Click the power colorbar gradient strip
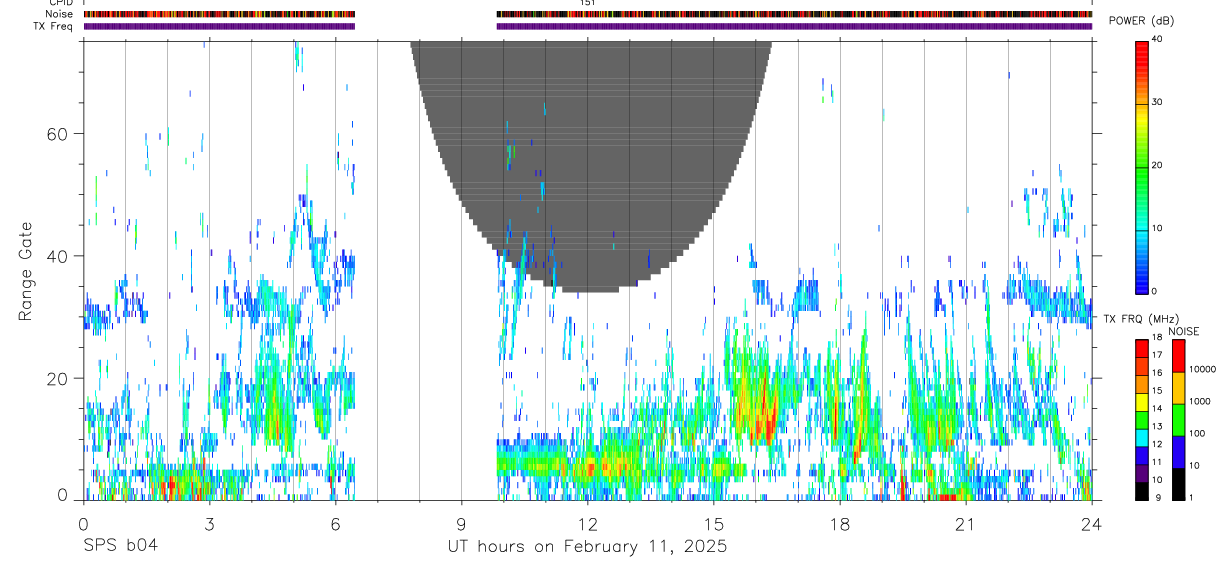1228x567 pixels. point(1142,166)
